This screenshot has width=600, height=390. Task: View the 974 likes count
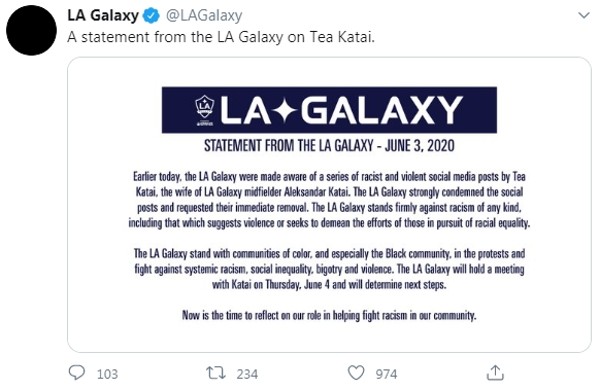[x=386, y=374]
